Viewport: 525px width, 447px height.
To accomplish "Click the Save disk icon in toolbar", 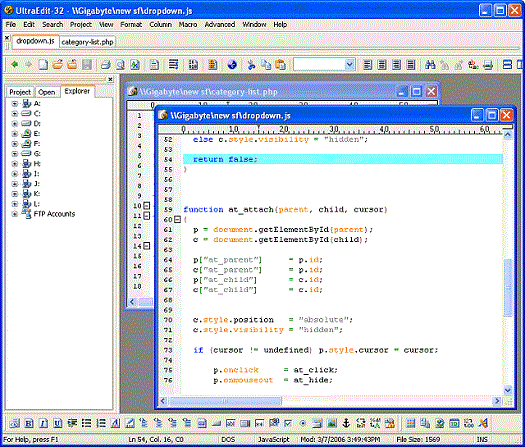I will pyautogui.click(x=87, y=65).
